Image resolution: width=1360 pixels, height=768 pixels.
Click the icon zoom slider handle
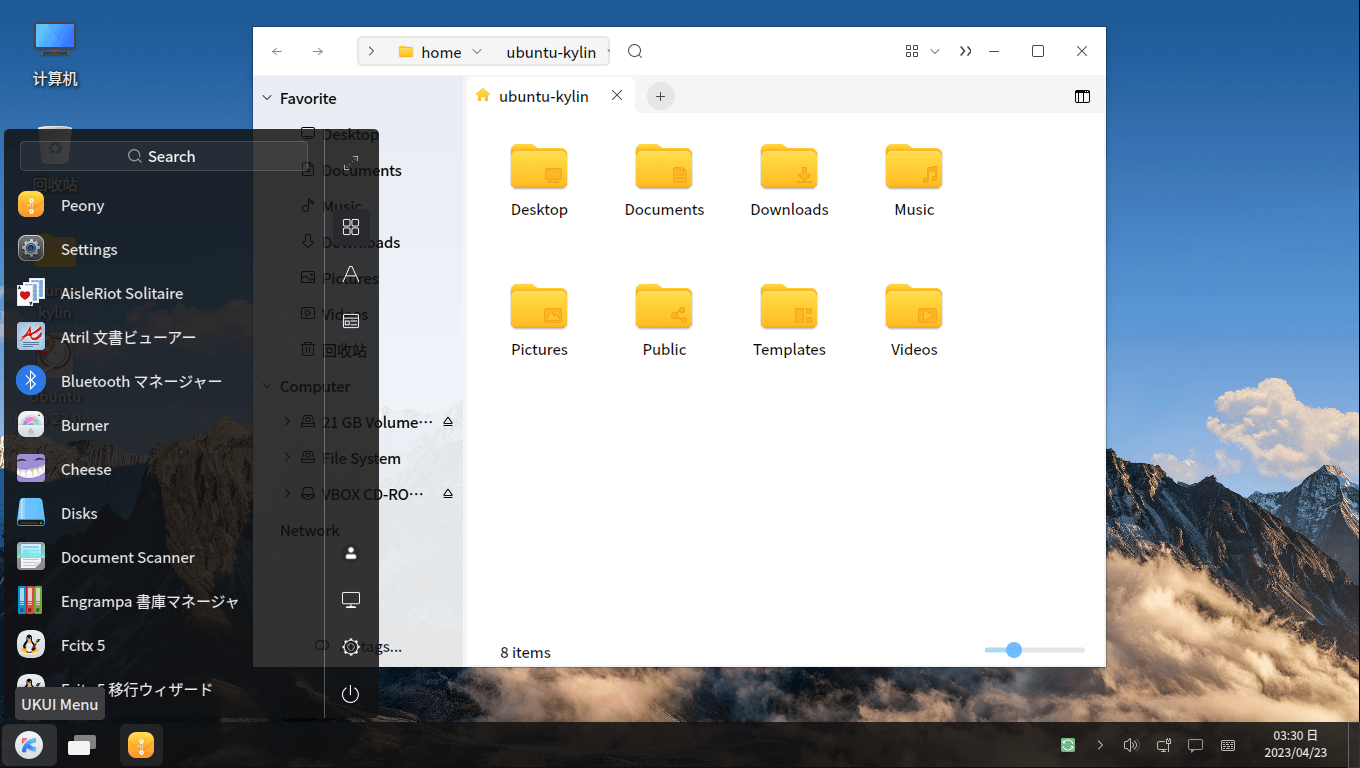click(1014, 650)
